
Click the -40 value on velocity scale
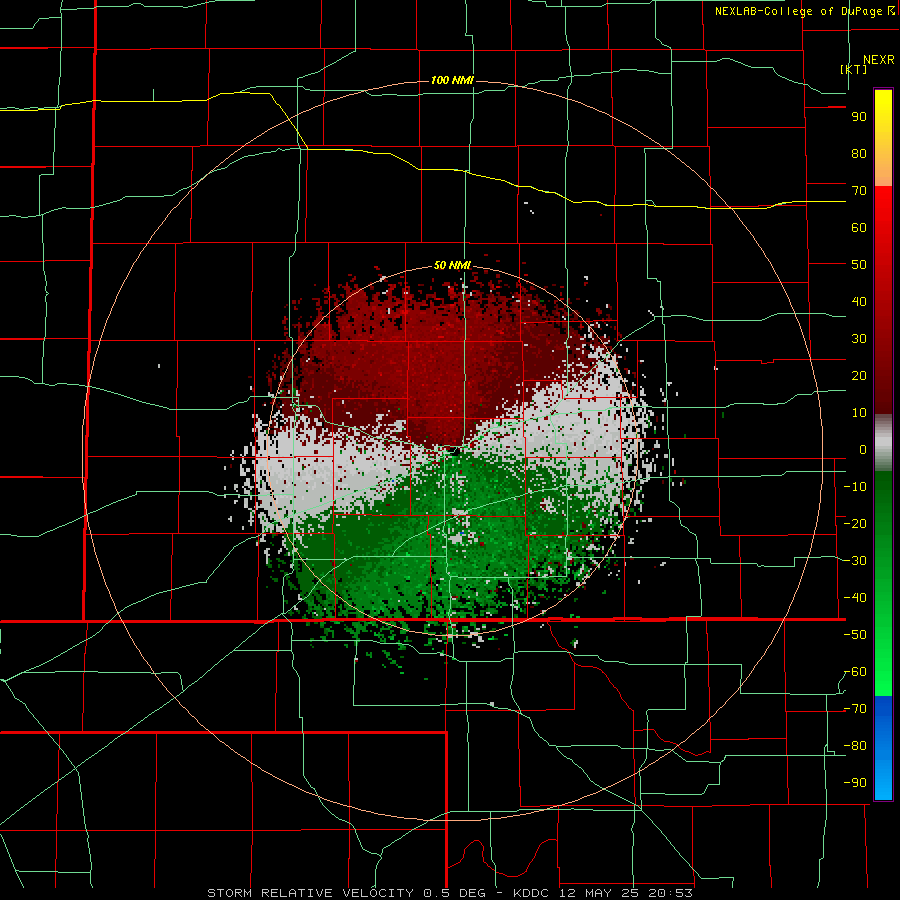pos(855,598)
